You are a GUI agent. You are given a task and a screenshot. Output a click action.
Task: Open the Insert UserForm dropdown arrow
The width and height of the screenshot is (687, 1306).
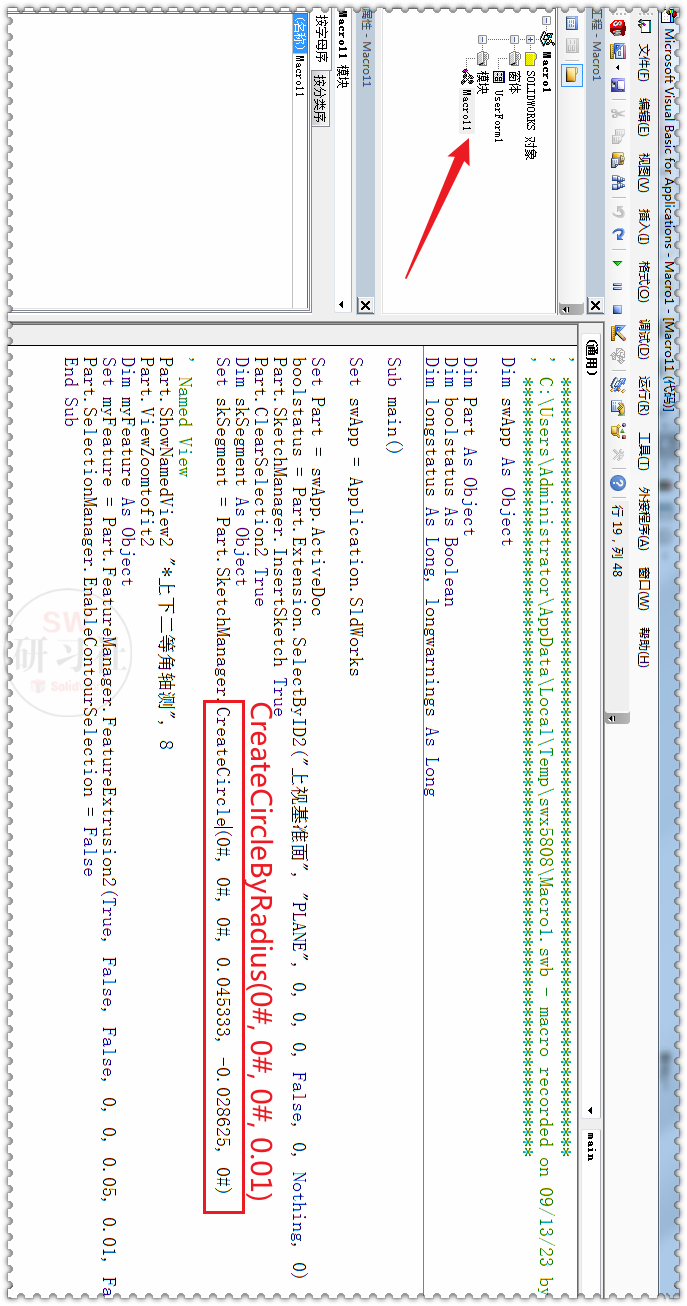618,67
